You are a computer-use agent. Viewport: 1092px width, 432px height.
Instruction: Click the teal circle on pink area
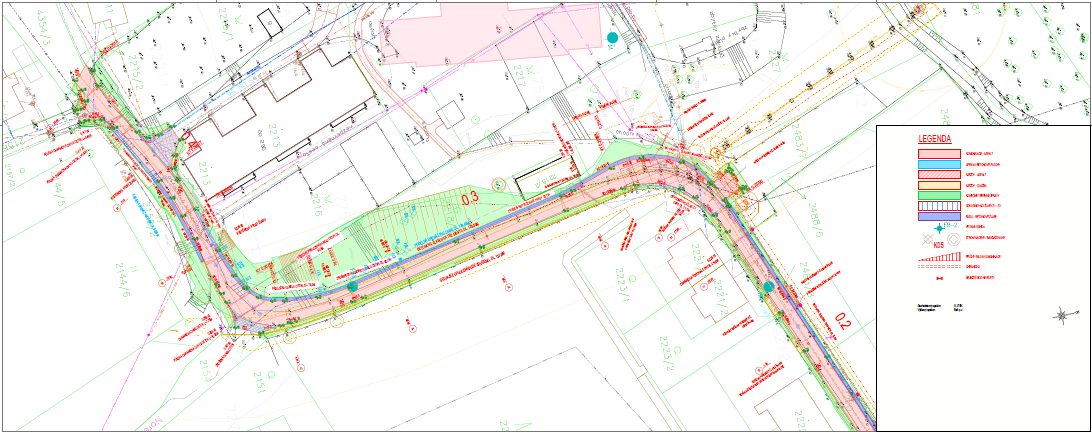[612, 38]
